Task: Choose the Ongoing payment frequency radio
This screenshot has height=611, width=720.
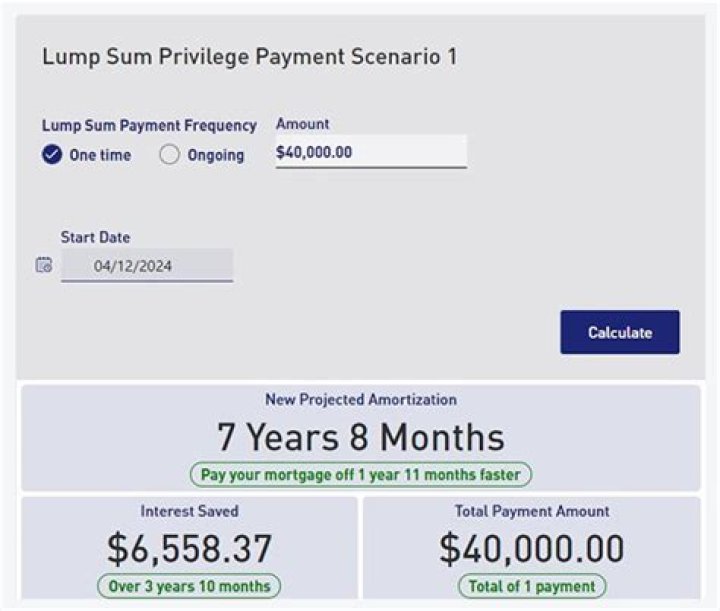Action: coord(170,155)
